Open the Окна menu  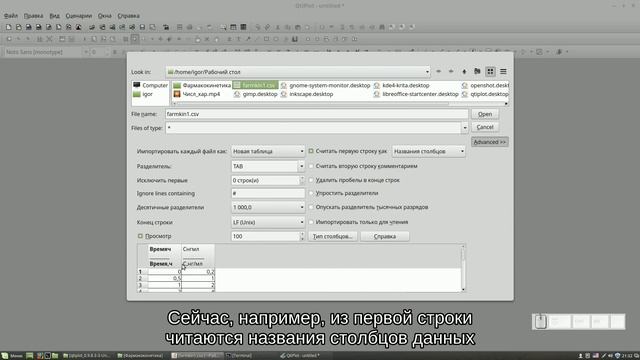pos(104,16)
